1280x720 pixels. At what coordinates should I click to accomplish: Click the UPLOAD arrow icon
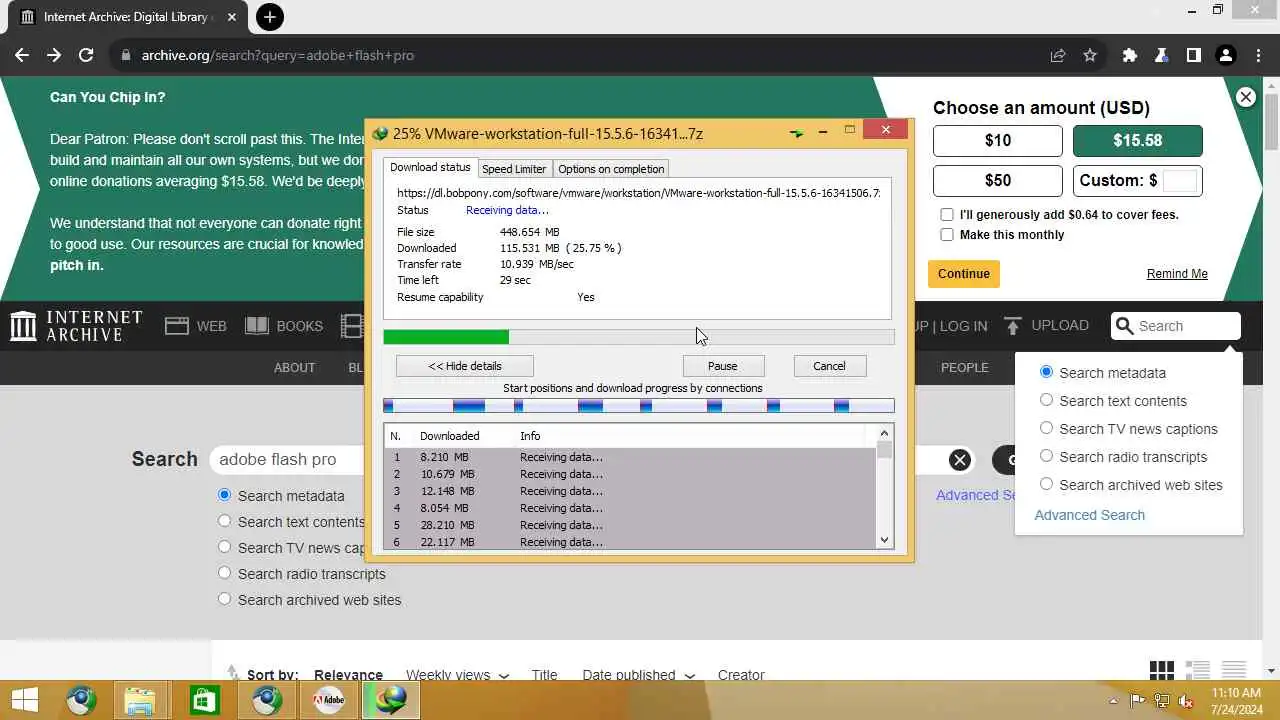1013,326
